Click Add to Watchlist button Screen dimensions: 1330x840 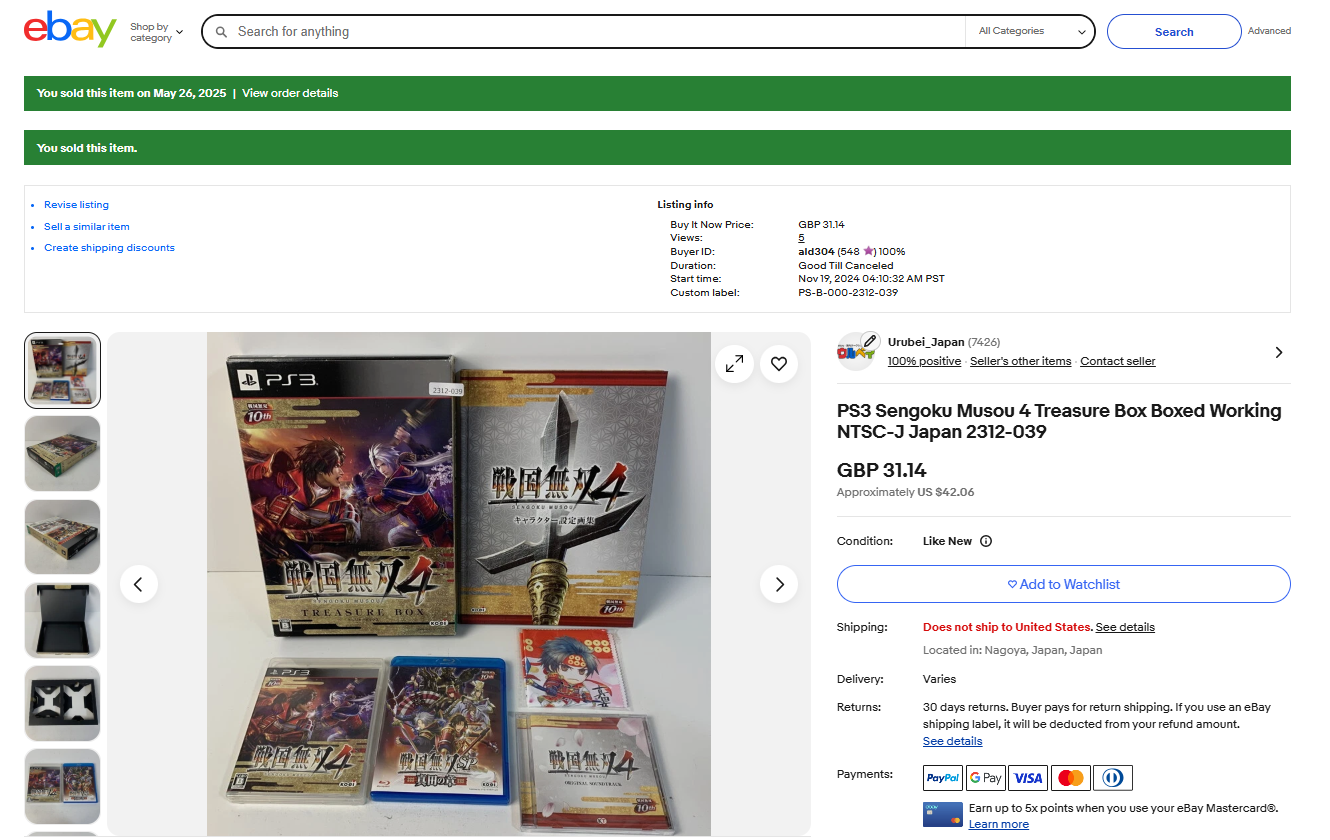[1063, 584]
